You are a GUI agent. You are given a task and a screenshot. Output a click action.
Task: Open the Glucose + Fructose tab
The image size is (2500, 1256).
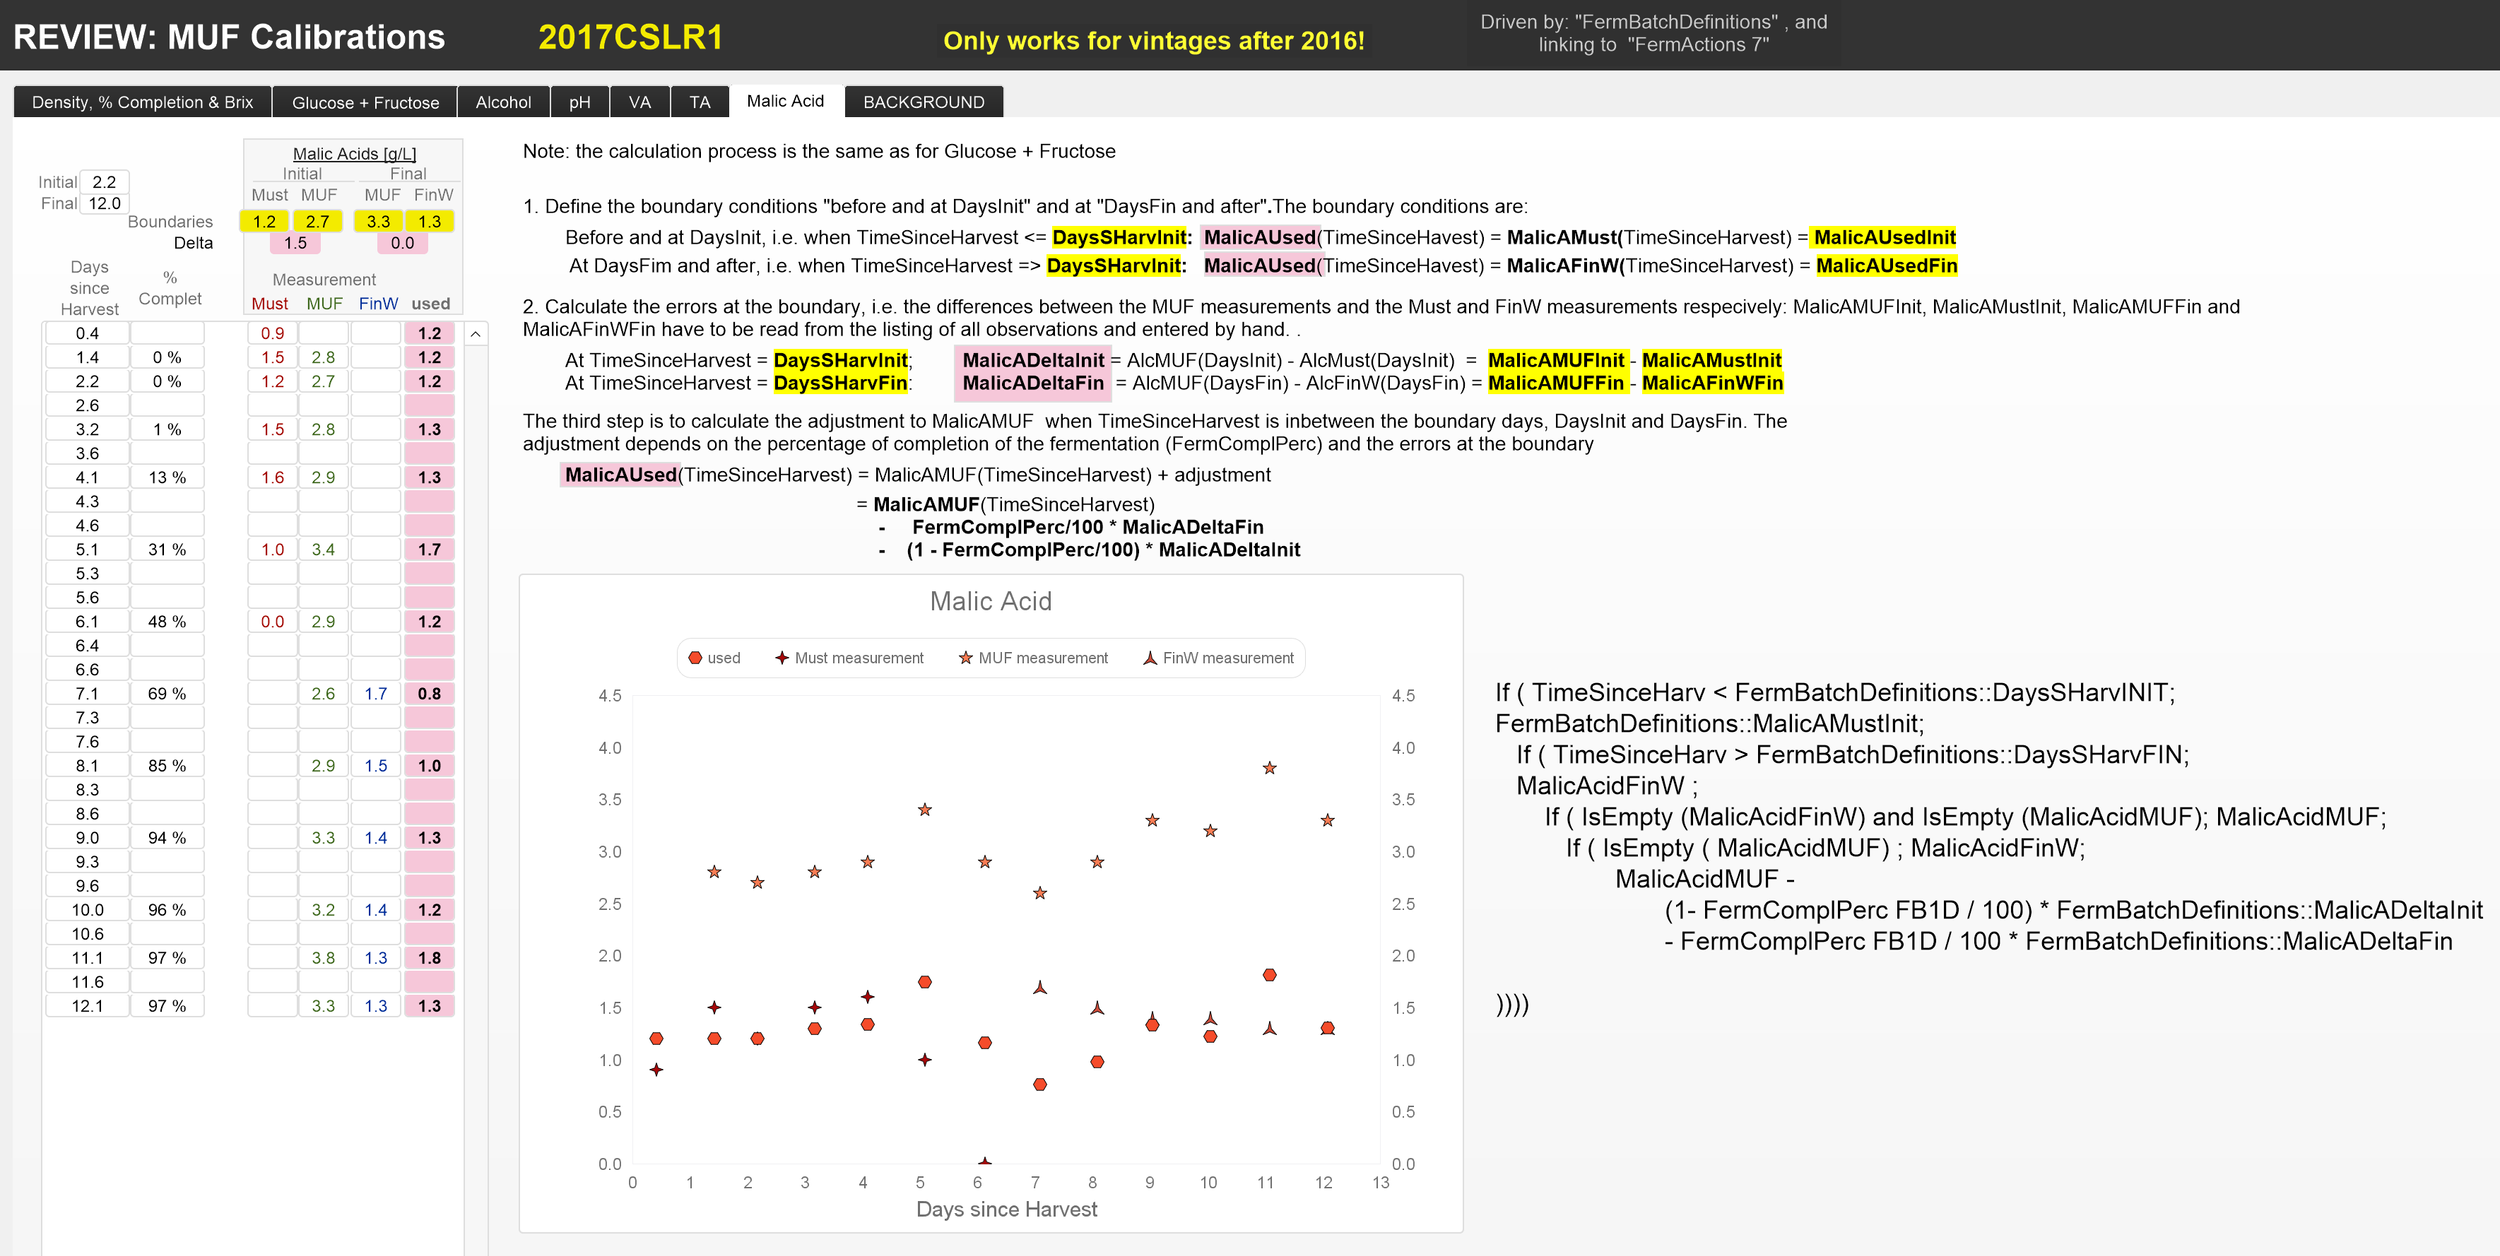pyautogui.click(x=365, y=102)
